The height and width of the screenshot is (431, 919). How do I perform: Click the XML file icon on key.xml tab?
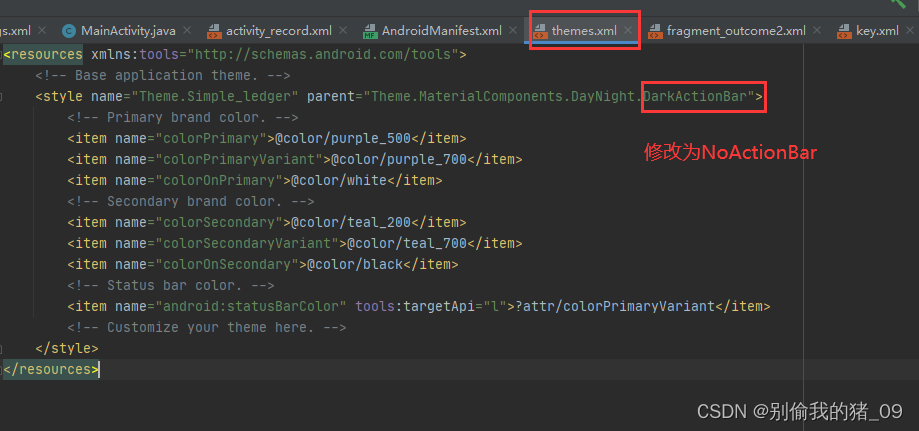pyautogui.click(x=844, y=31)
